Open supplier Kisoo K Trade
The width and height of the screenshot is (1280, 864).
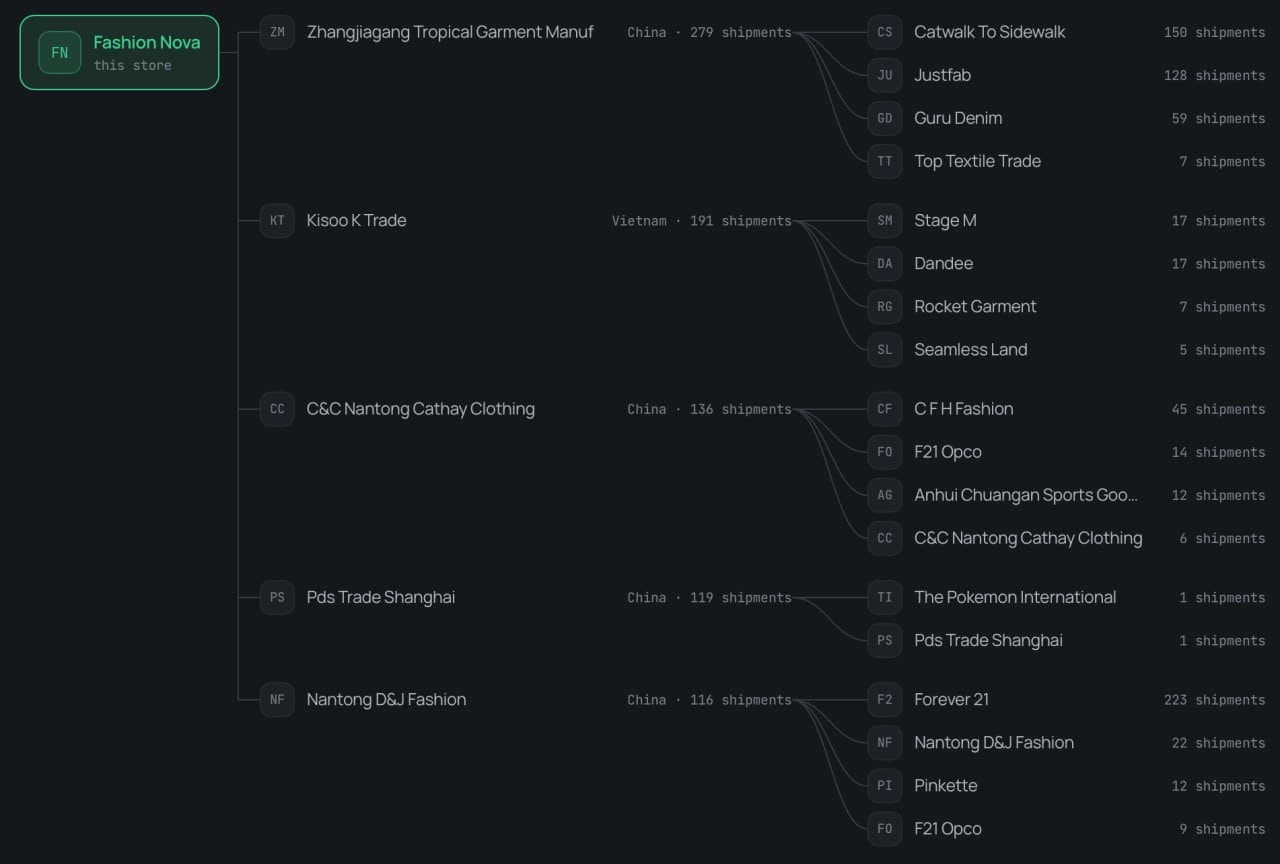[356, 221]
